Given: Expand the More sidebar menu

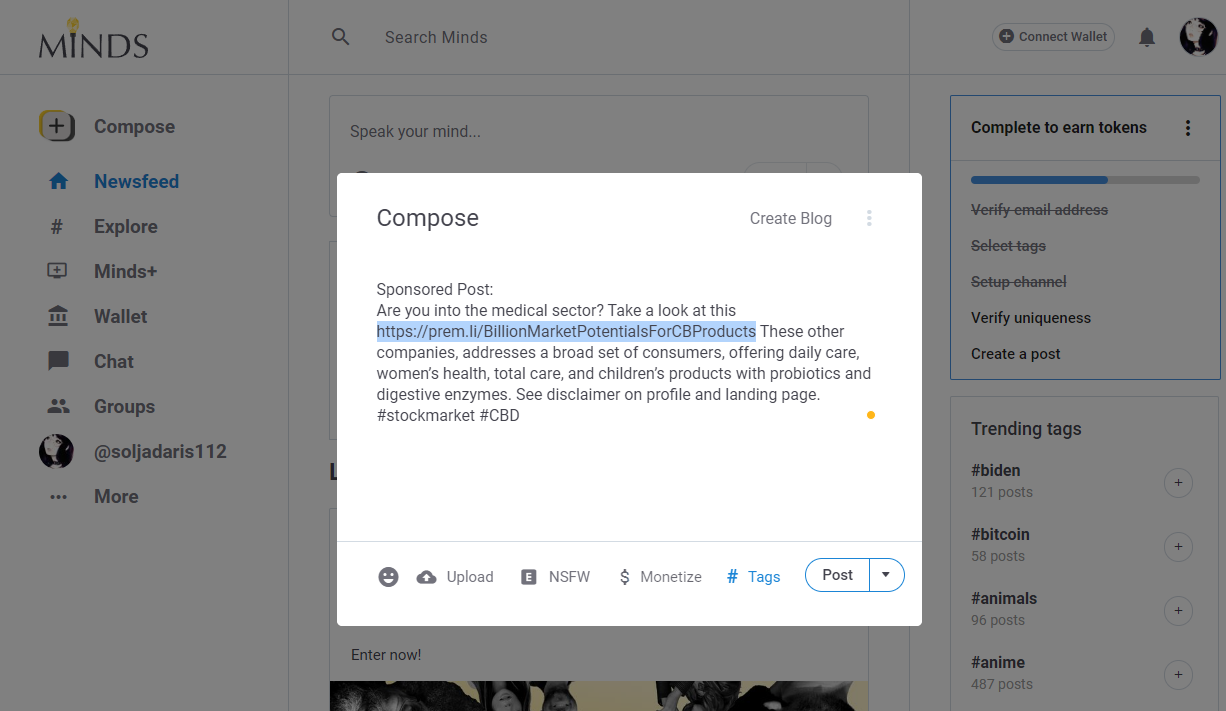Looking at the screenshot, I should tap(115, 497).
